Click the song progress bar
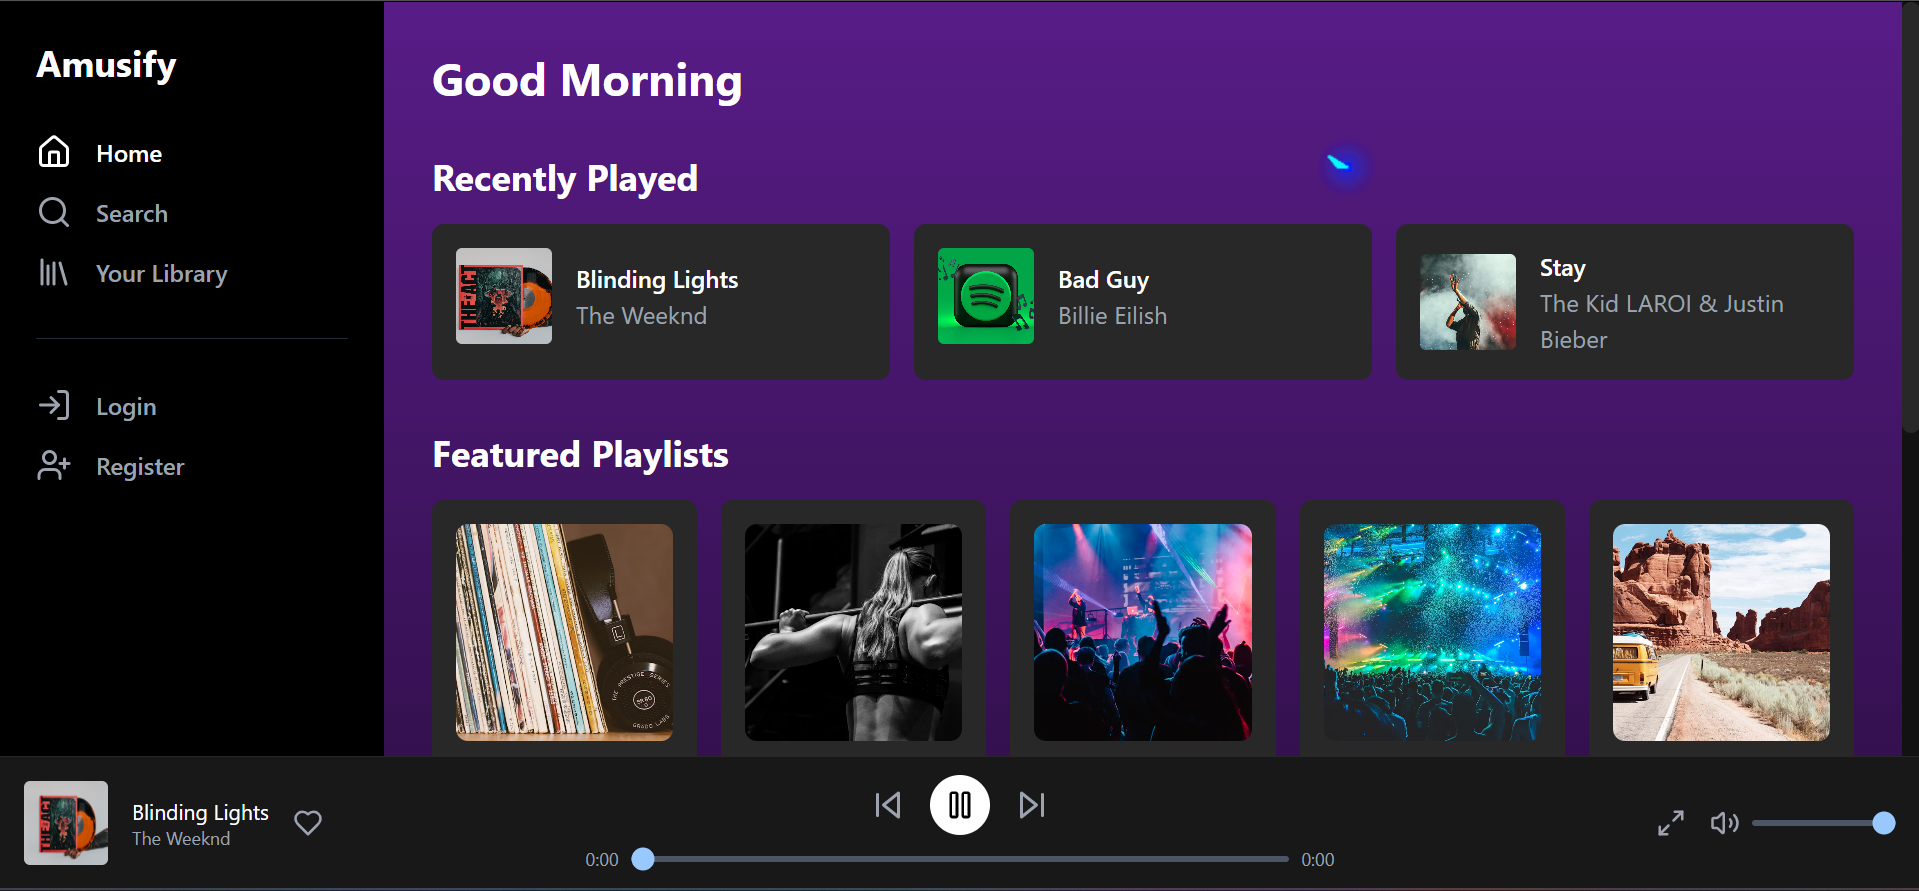The height and width of the screenshot is (891, 1919). tap(966, 859)
